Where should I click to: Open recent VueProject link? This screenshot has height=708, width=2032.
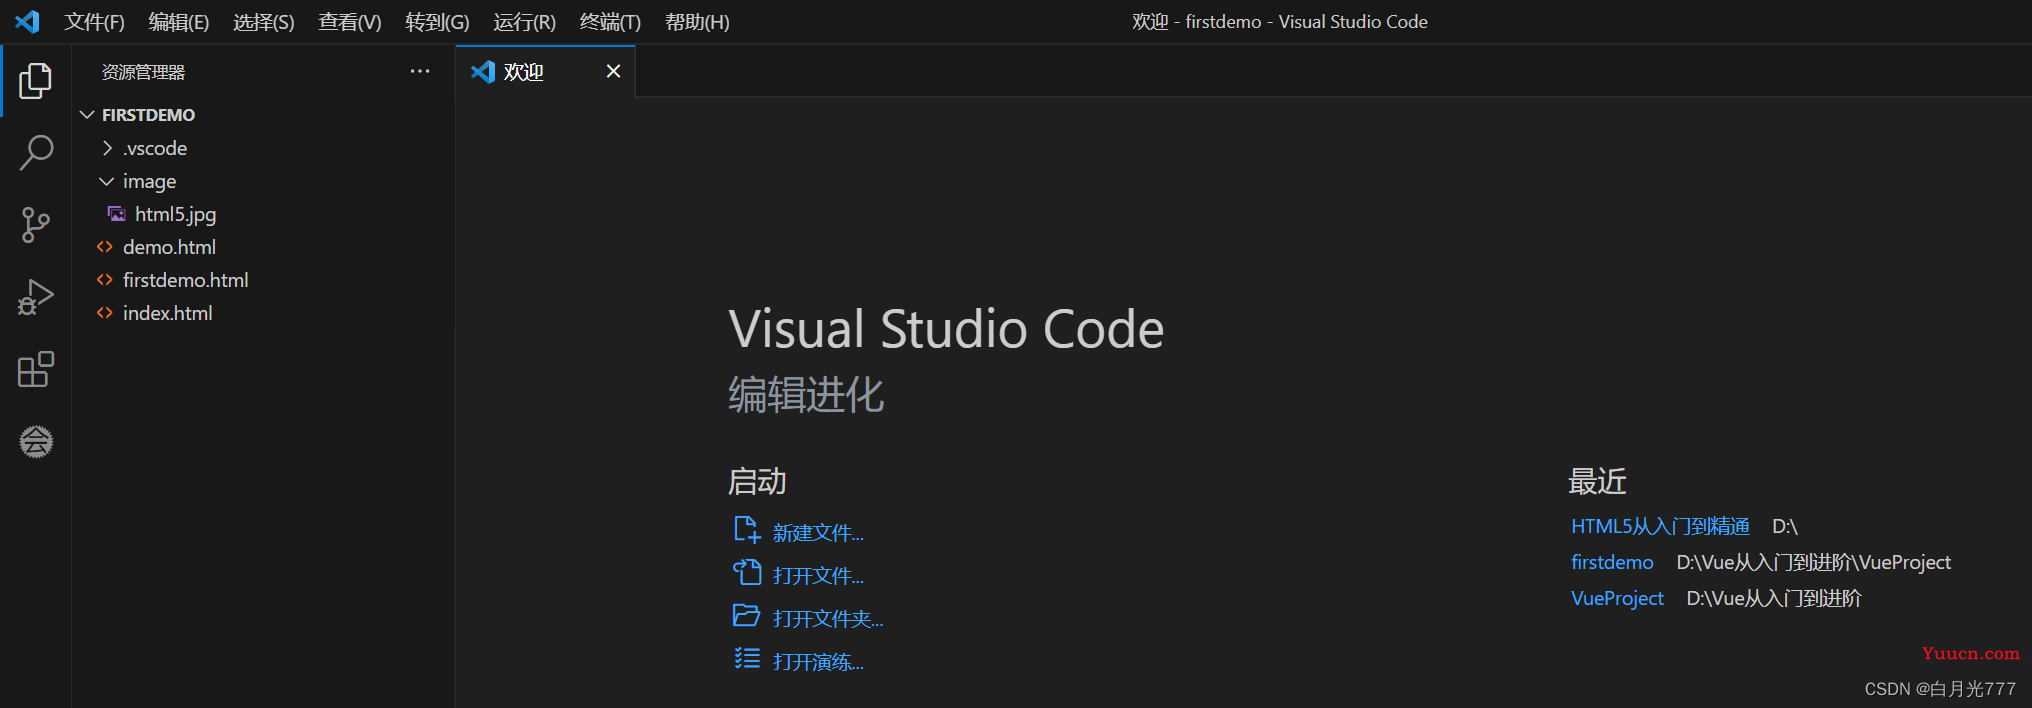coord(1617,598)
